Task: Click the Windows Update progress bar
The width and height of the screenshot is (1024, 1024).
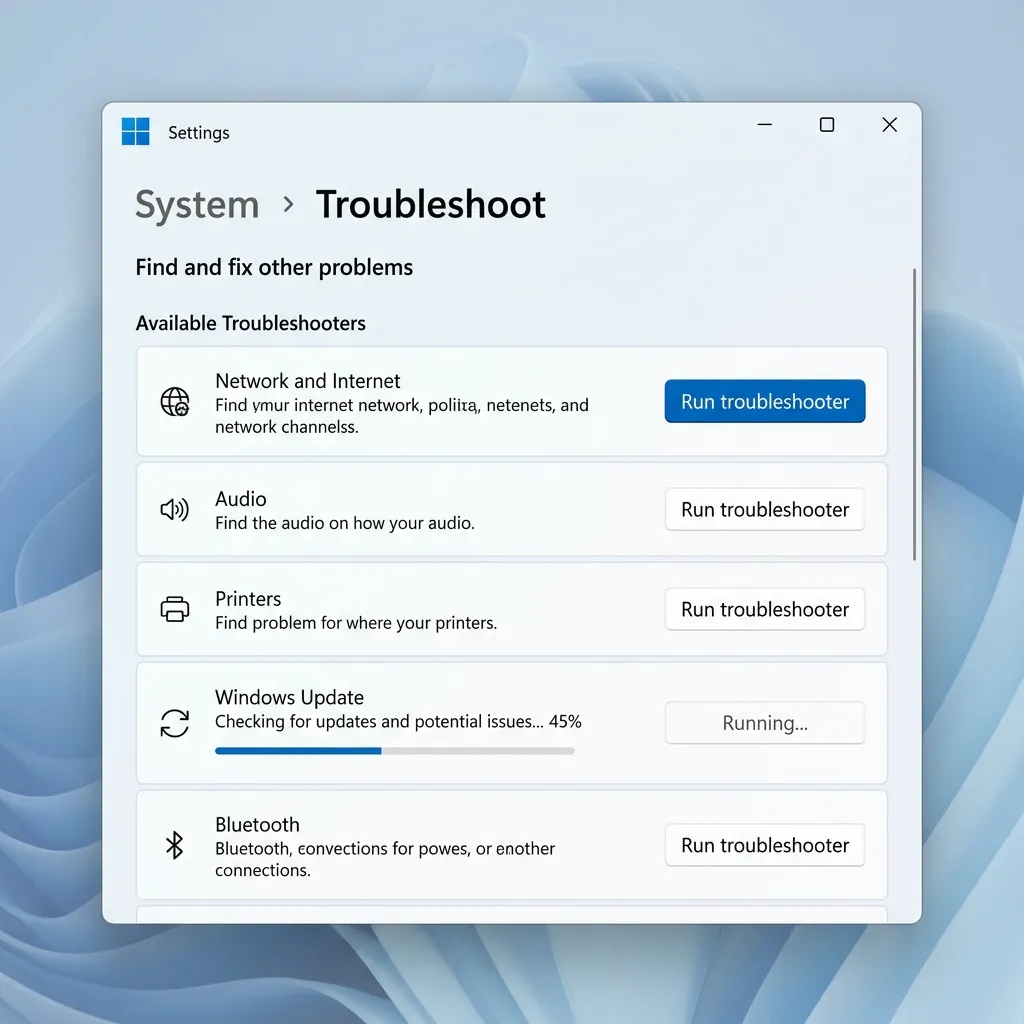Action: 394,751
